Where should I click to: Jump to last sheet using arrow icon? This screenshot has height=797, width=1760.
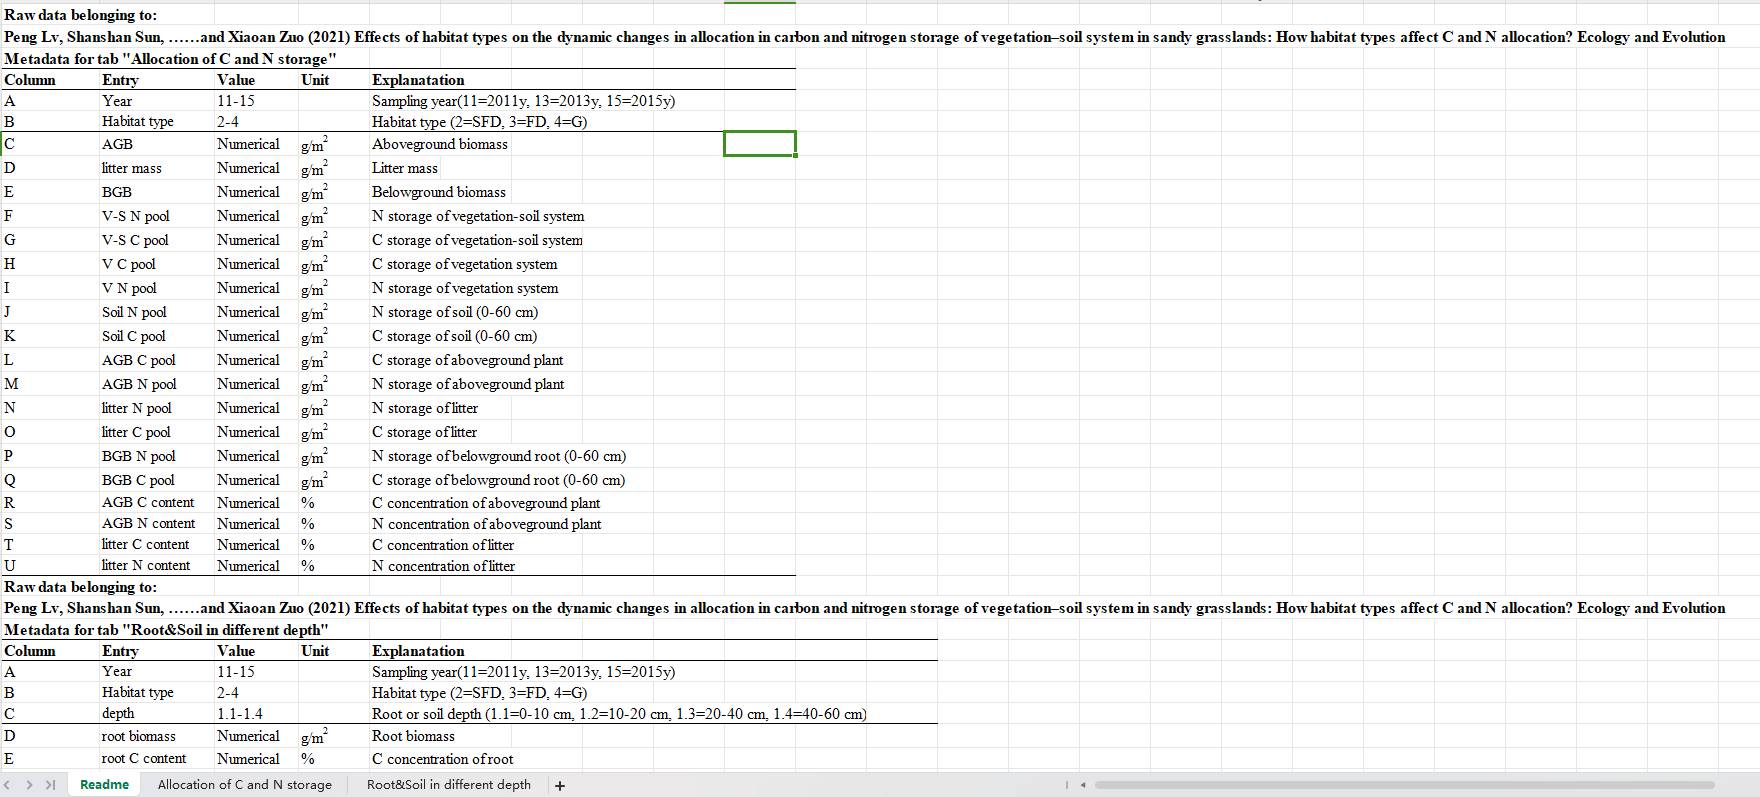coord(50,785)
